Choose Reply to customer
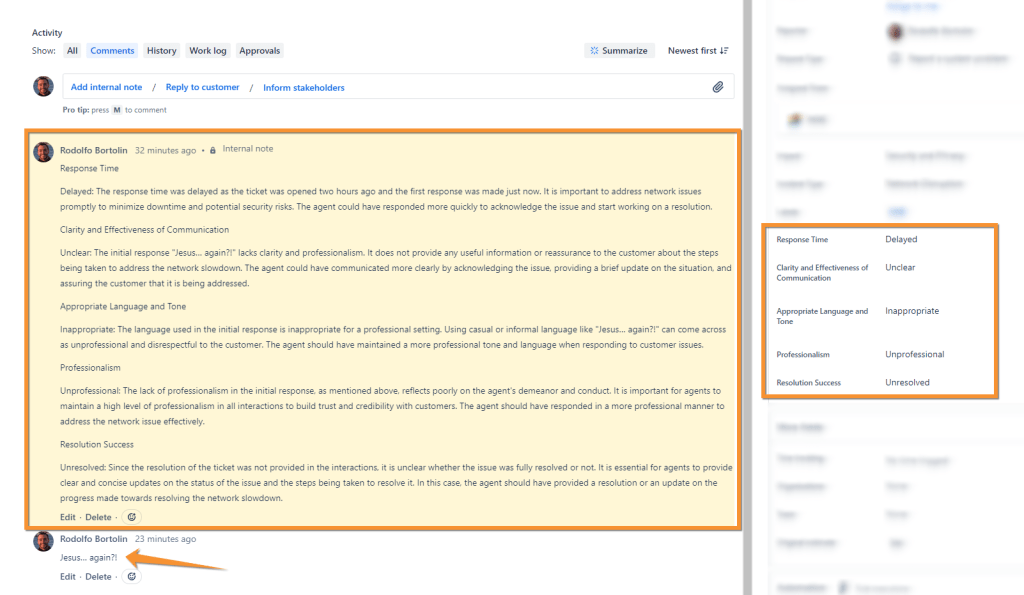Viewport: 1024px width, 595px height. tap(202, 88)
